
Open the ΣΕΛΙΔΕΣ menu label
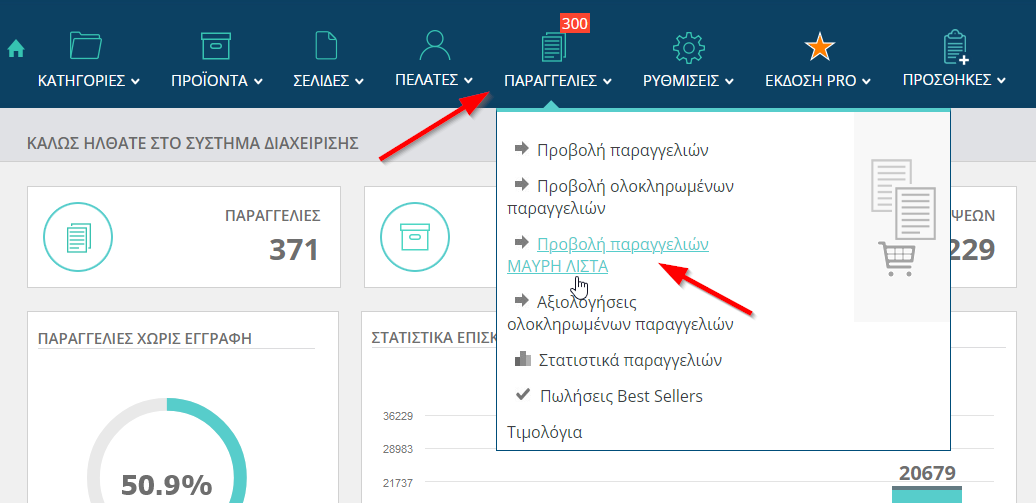pos(321,81)
